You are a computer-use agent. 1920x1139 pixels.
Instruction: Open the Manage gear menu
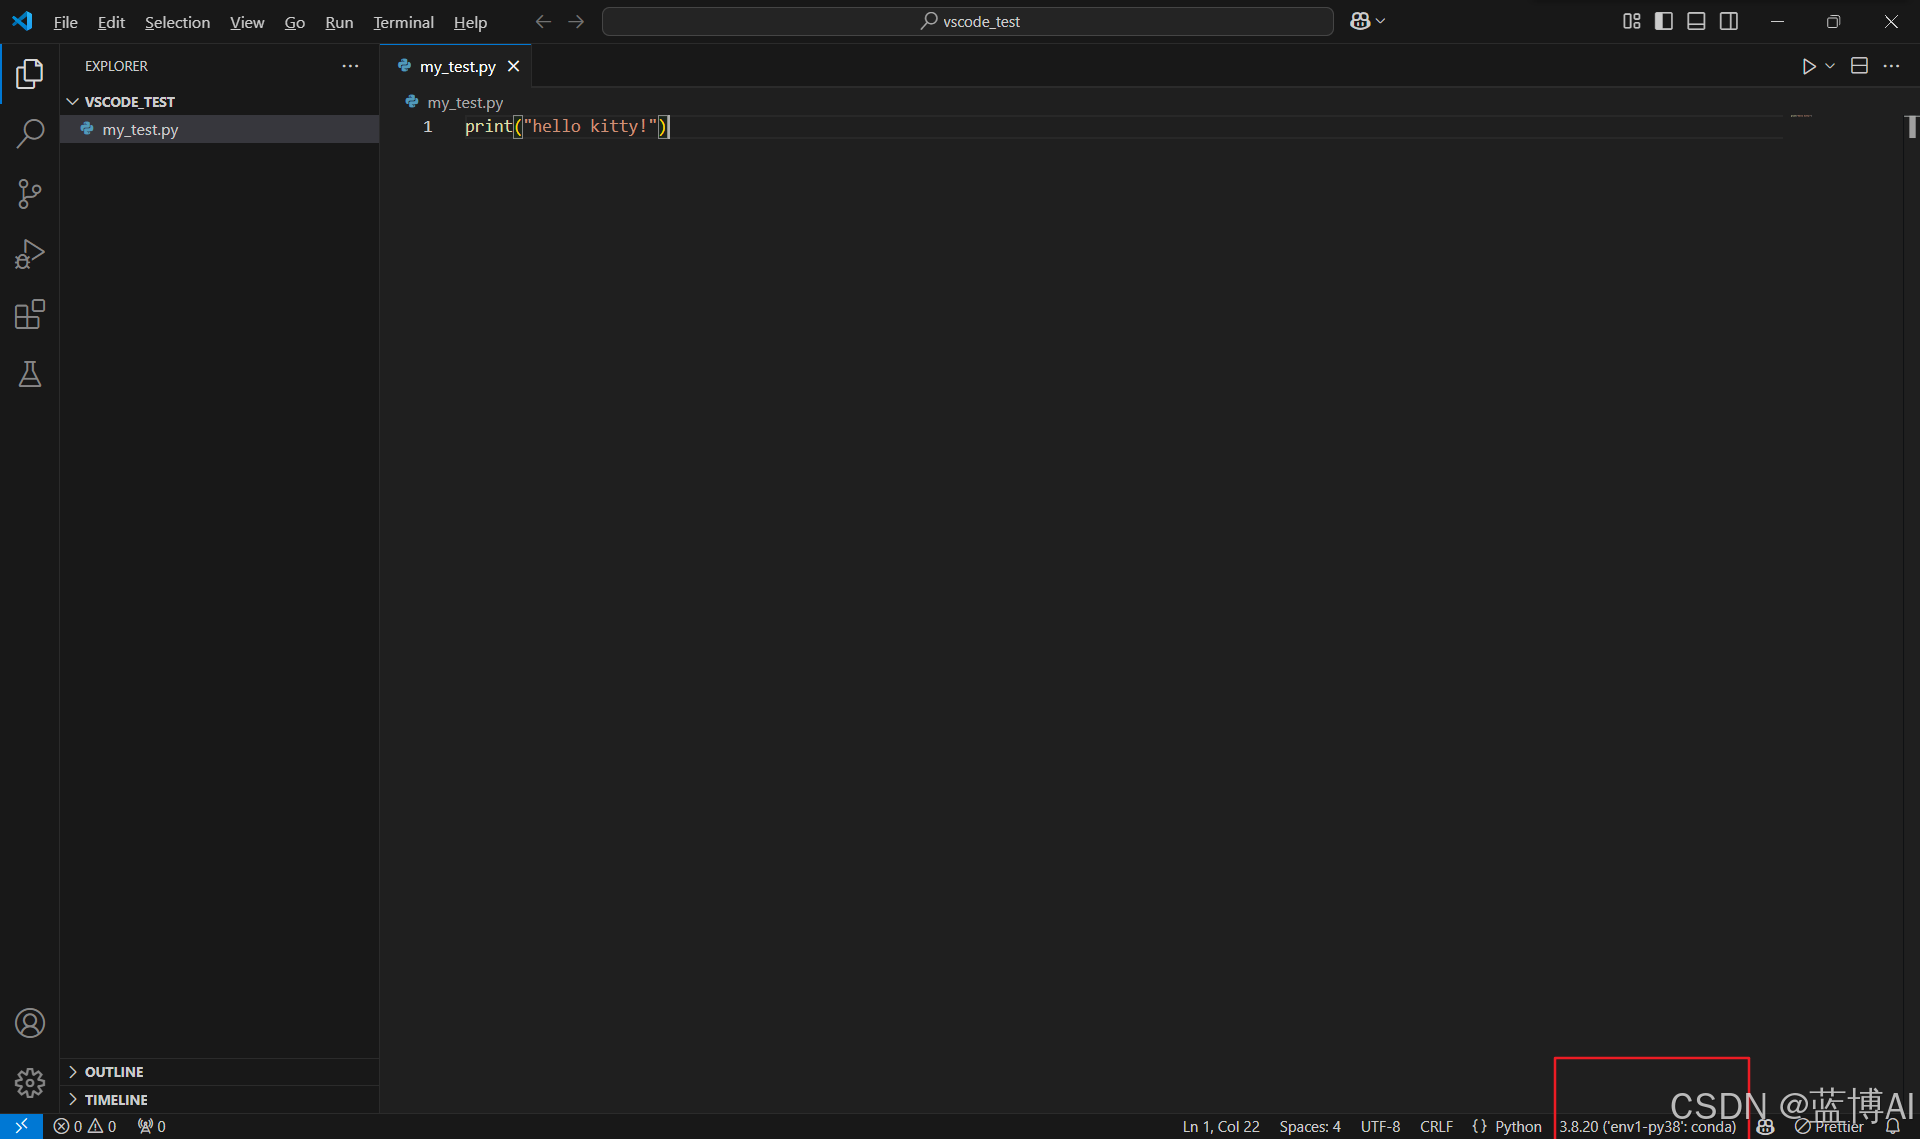[x=30, y=1083]
